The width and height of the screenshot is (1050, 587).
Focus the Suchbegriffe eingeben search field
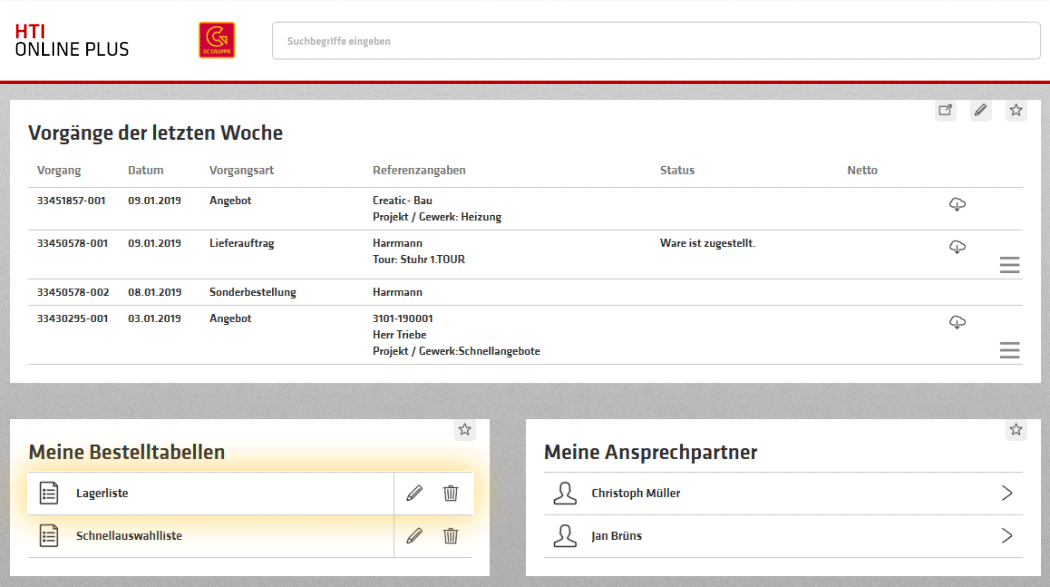pos(656,41)
